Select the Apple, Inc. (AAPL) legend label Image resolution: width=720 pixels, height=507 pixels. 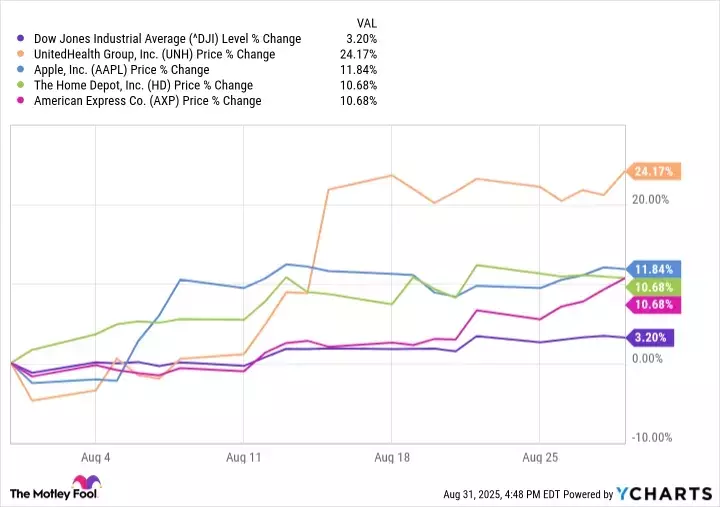tap(122, 70)
